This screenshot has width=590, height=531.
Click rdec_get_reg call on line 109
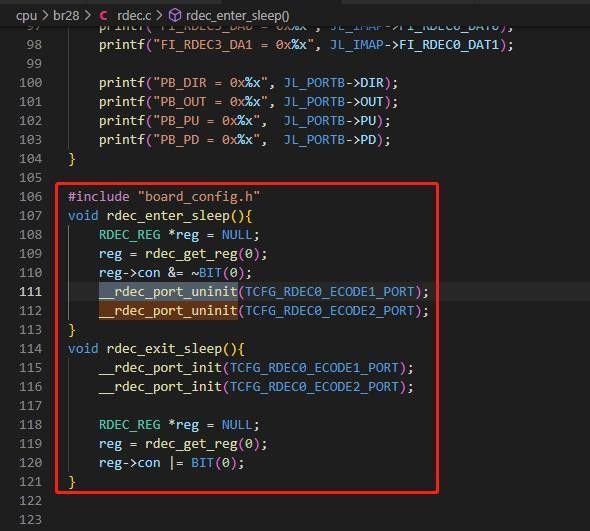(191, 254)
